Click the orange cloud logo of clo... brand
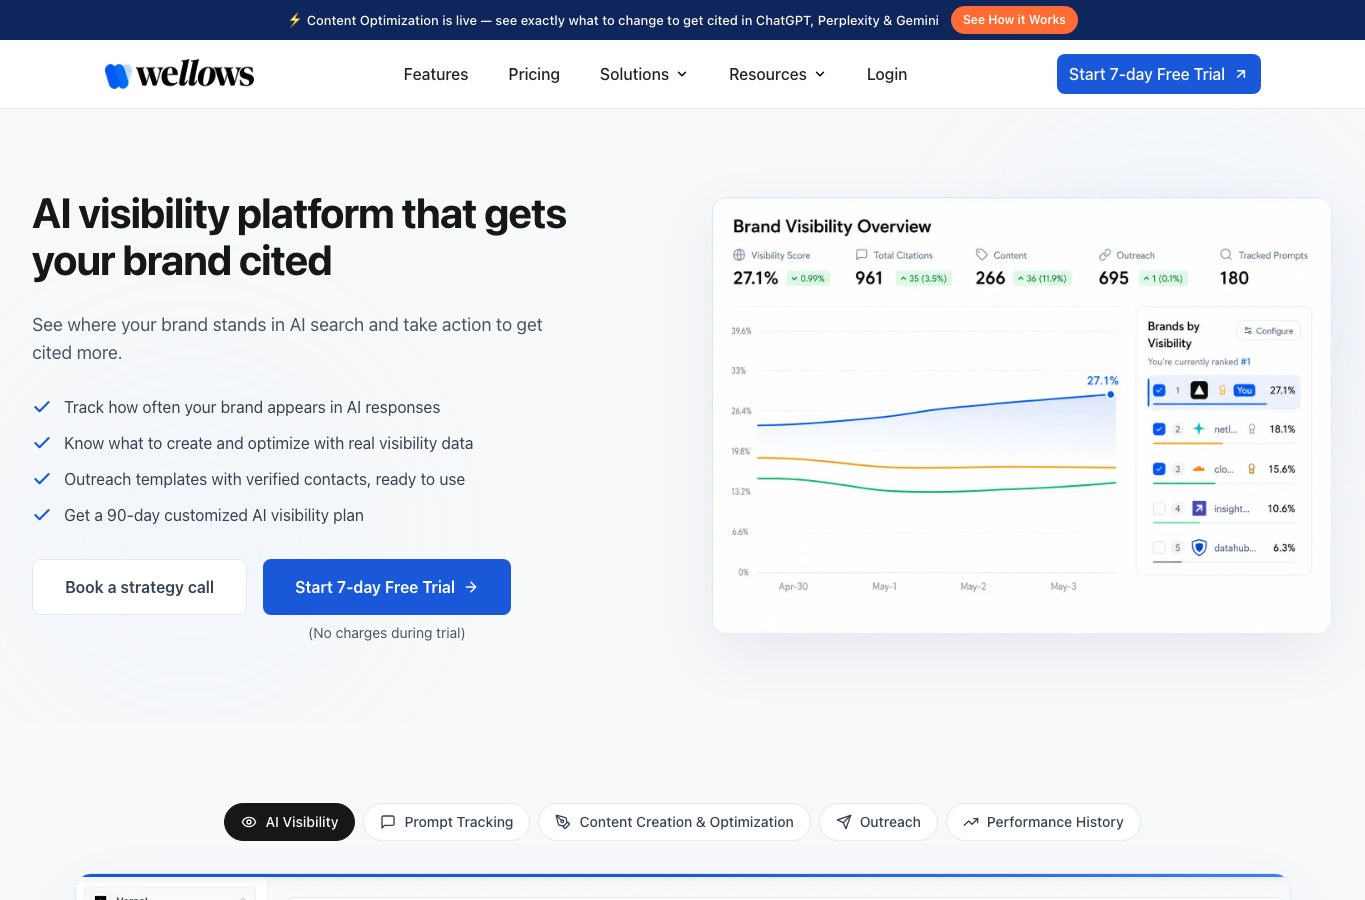Image resolution: width=1365 pixels, height=900 pixels. (x=1199, y=469)
